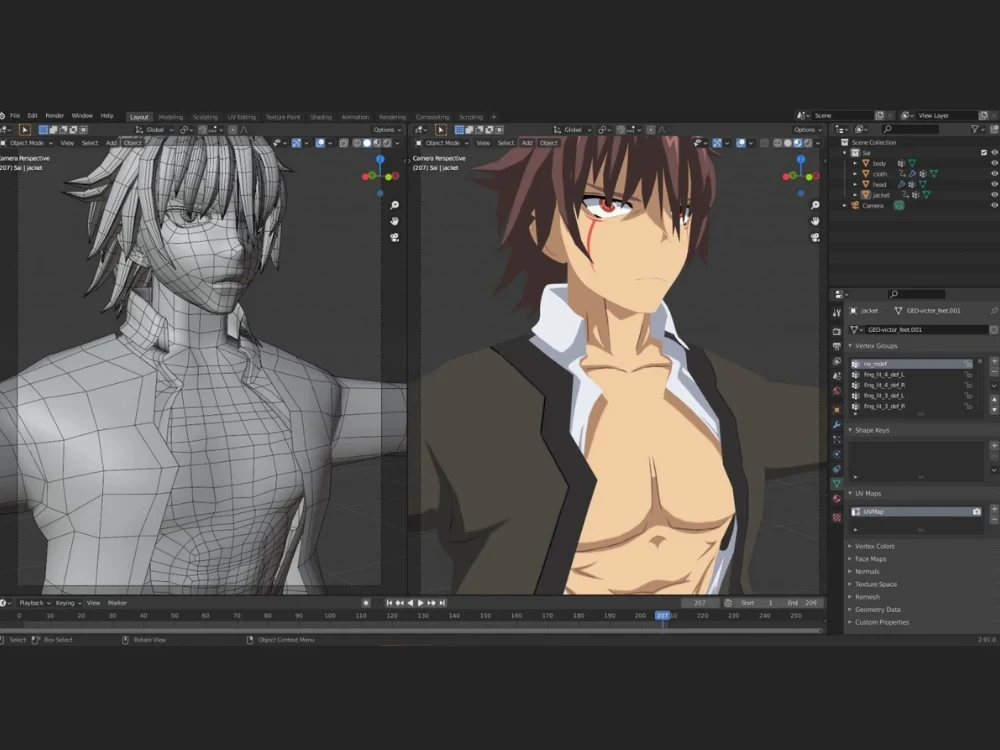Open the World properties tab (red globe)
The width and height of the screenshot is (1000, 750).
[x=837, y=390]
